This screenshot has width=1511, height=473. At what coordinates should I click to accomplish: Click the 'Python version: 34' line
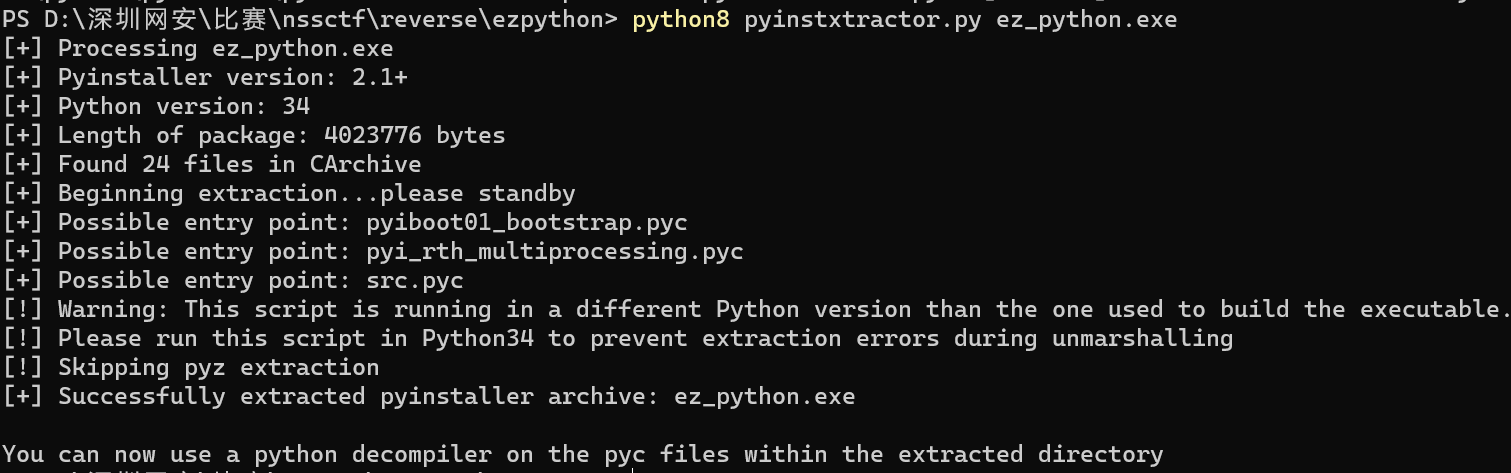[x=183, y=106]
